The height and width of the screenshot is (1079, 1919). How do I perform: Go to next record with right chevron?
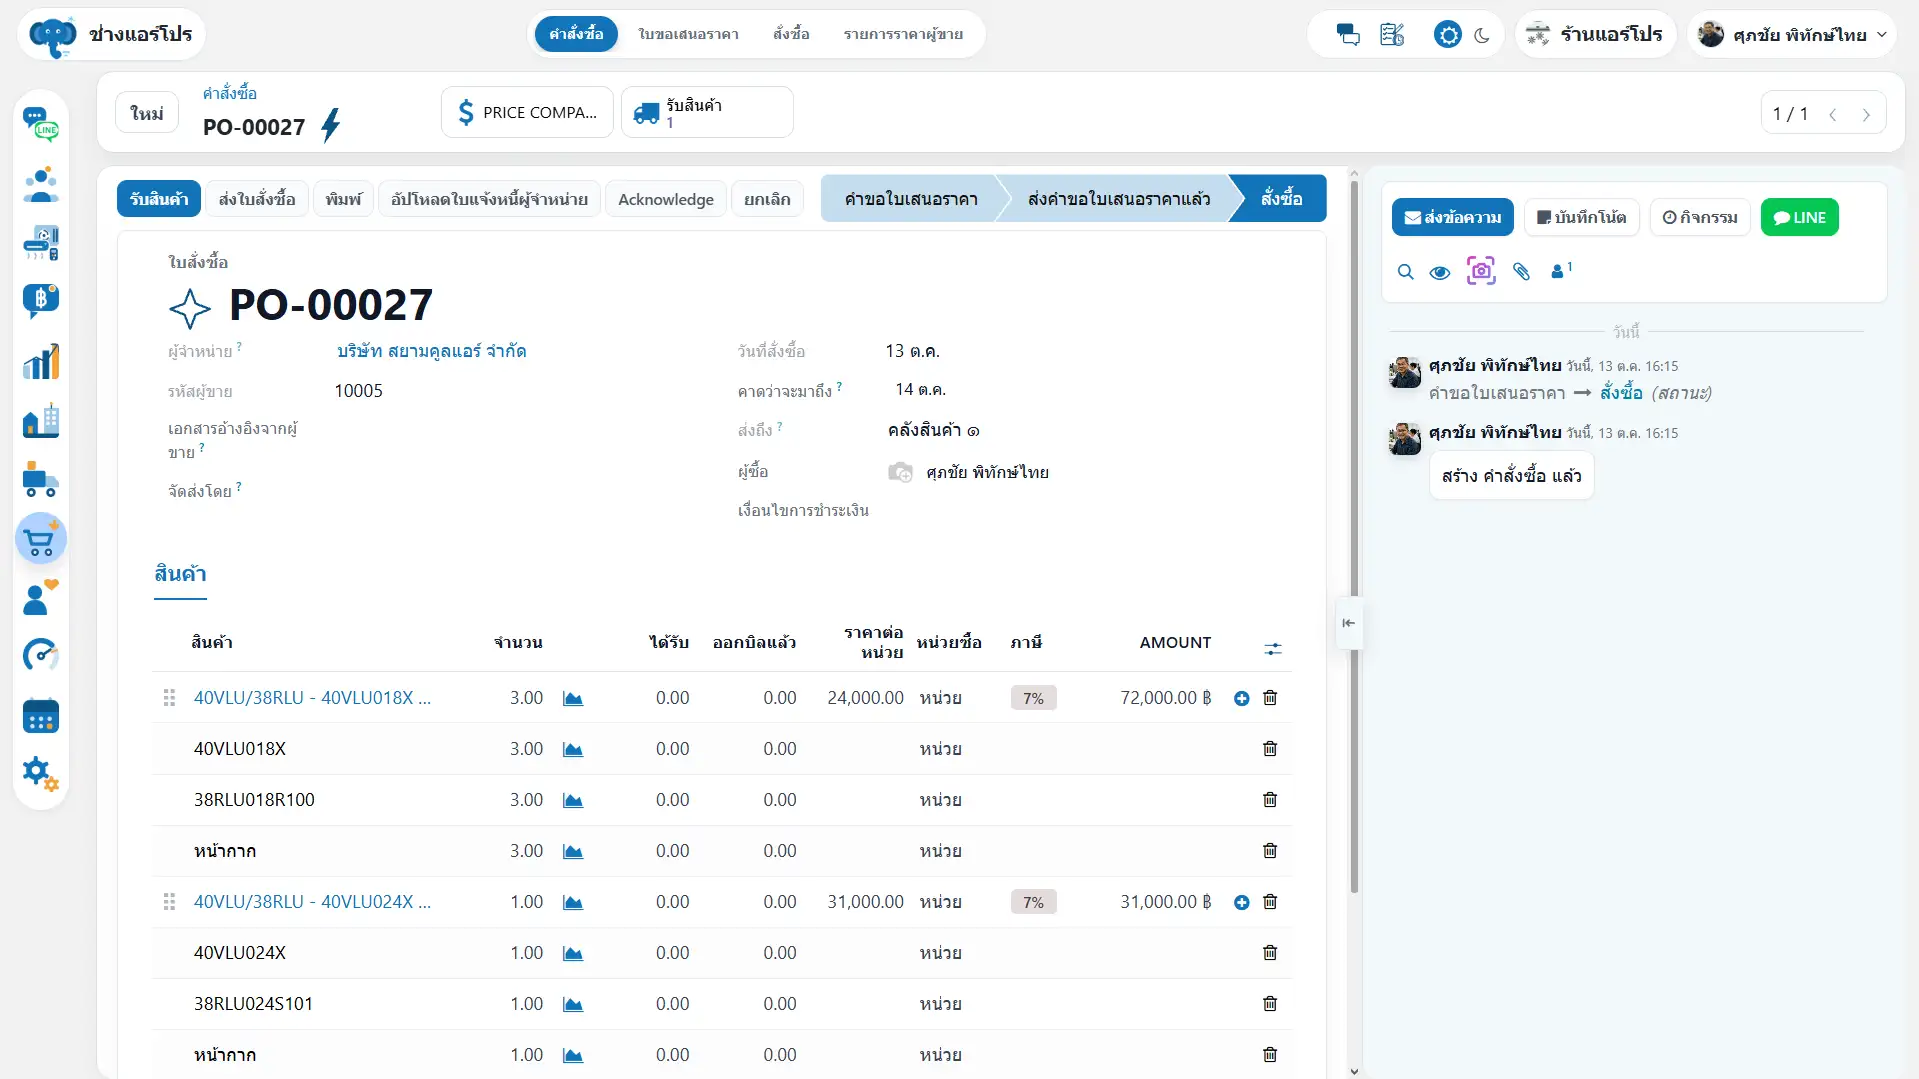click(1866, 114)
